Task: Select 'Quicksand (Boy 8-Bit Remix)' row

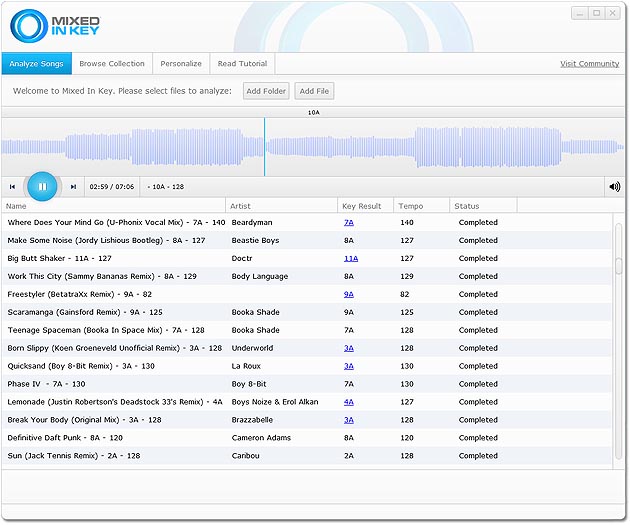Action: click(x=307, y=366)
